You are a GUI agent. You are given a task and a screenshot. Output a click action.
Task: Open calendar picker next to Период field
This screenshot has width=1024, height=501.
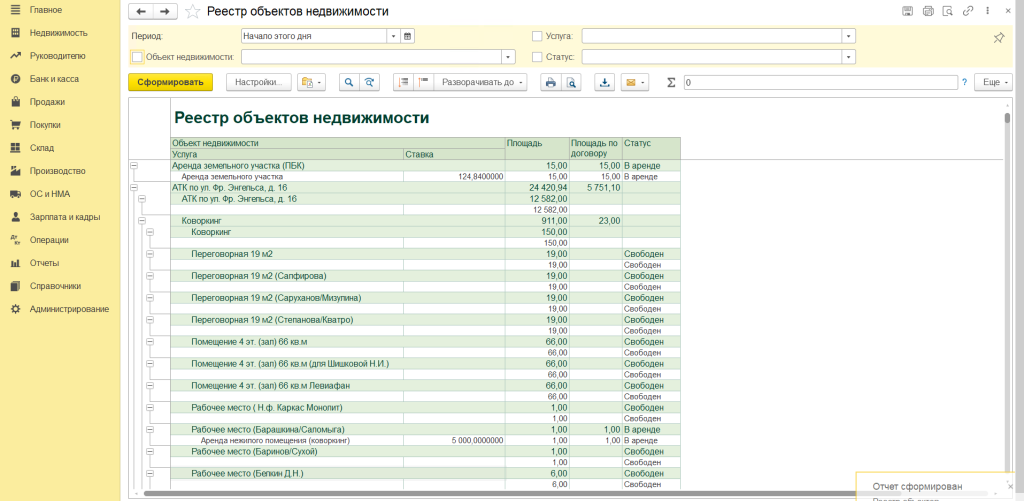coord(407,36)
